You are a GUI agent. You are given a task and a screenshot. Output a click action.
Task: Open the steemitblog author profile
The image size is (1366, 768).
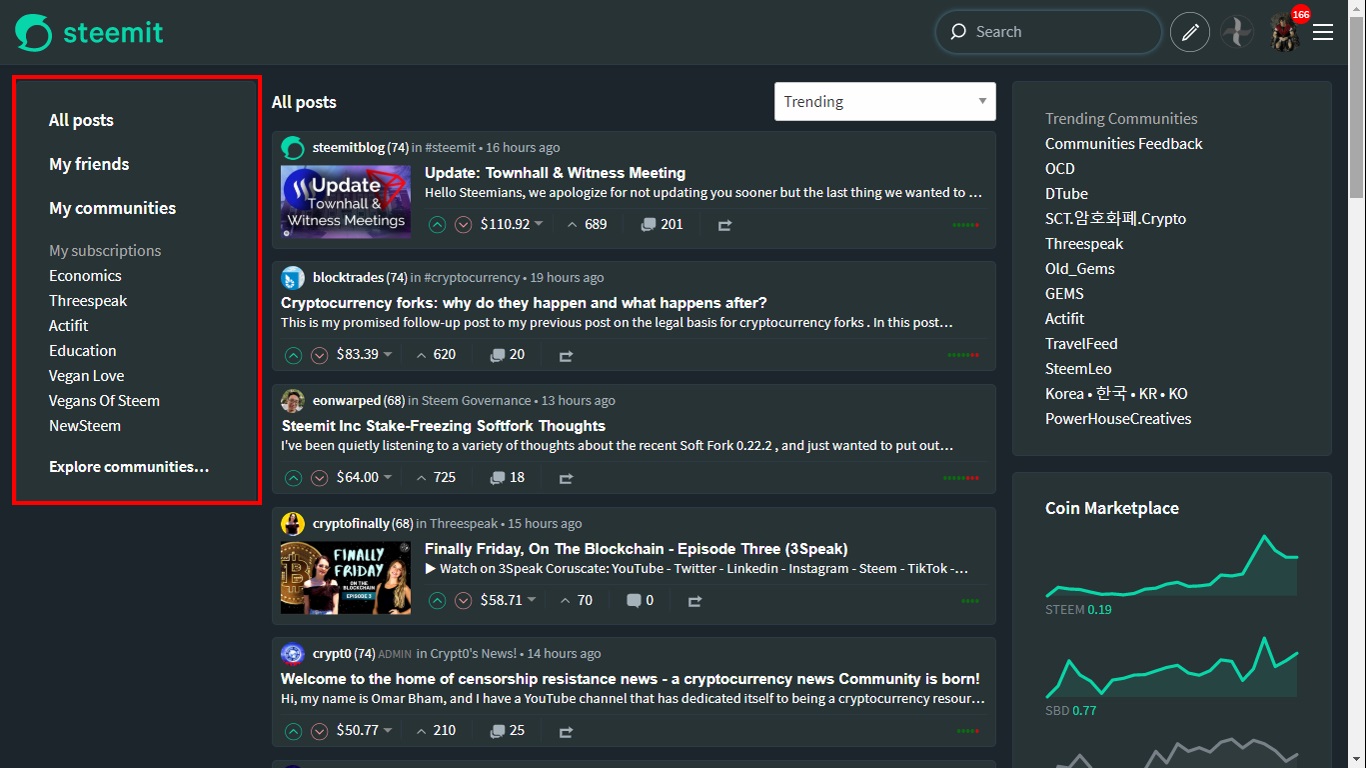click(x=348, y=147)
